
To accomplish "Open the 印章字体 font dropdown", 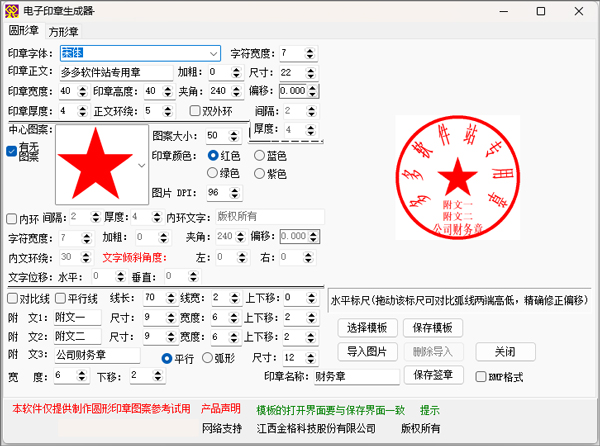I will click(214, 54).
